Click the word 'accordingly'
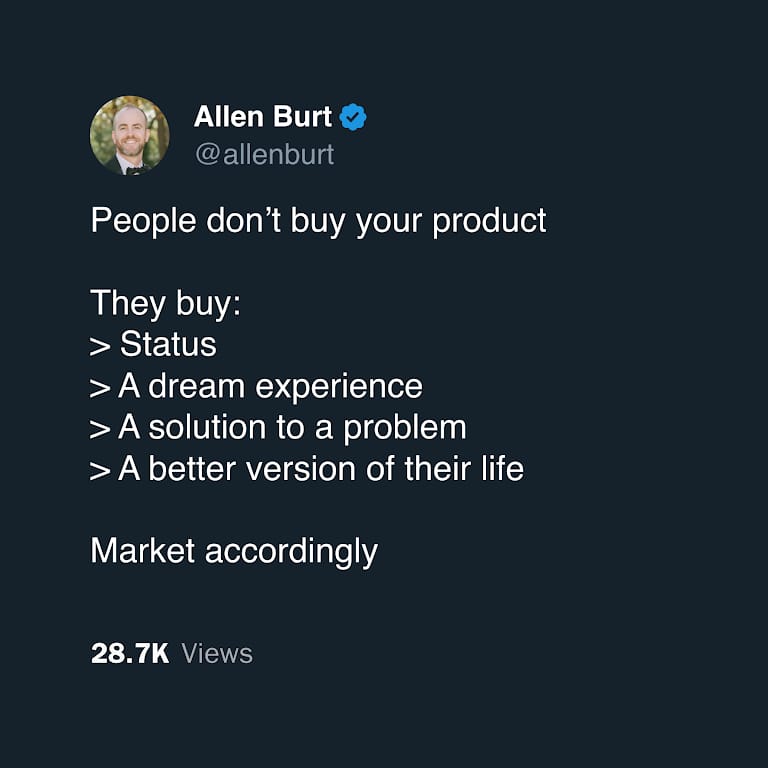 coord(291,553)
